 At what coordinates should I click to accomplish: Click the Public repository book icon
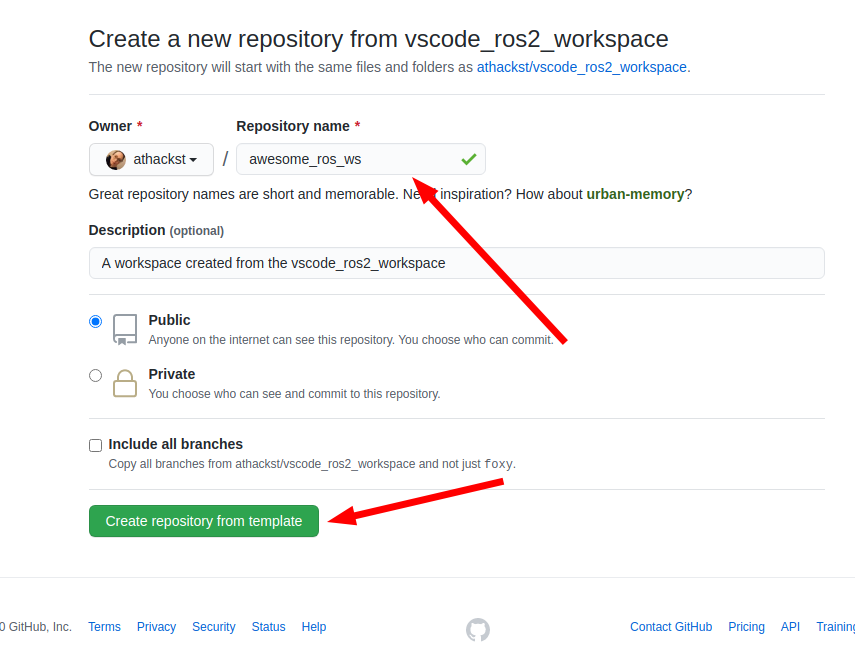(125, 329)
